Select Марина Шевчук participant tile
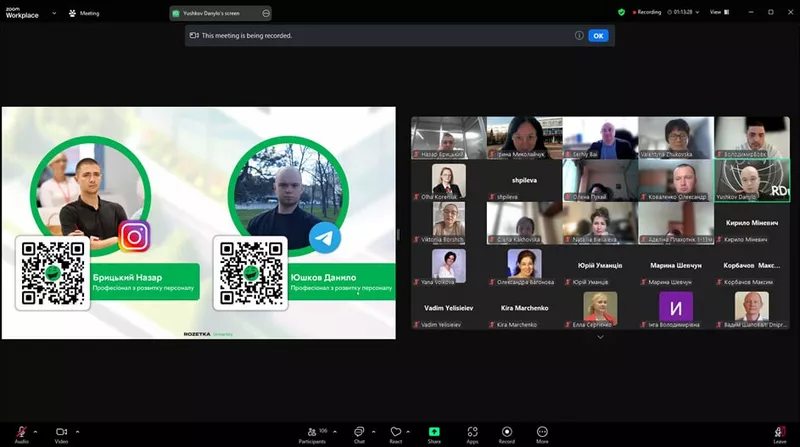Viewport: 800px width, 447px height. coord(676,265)
